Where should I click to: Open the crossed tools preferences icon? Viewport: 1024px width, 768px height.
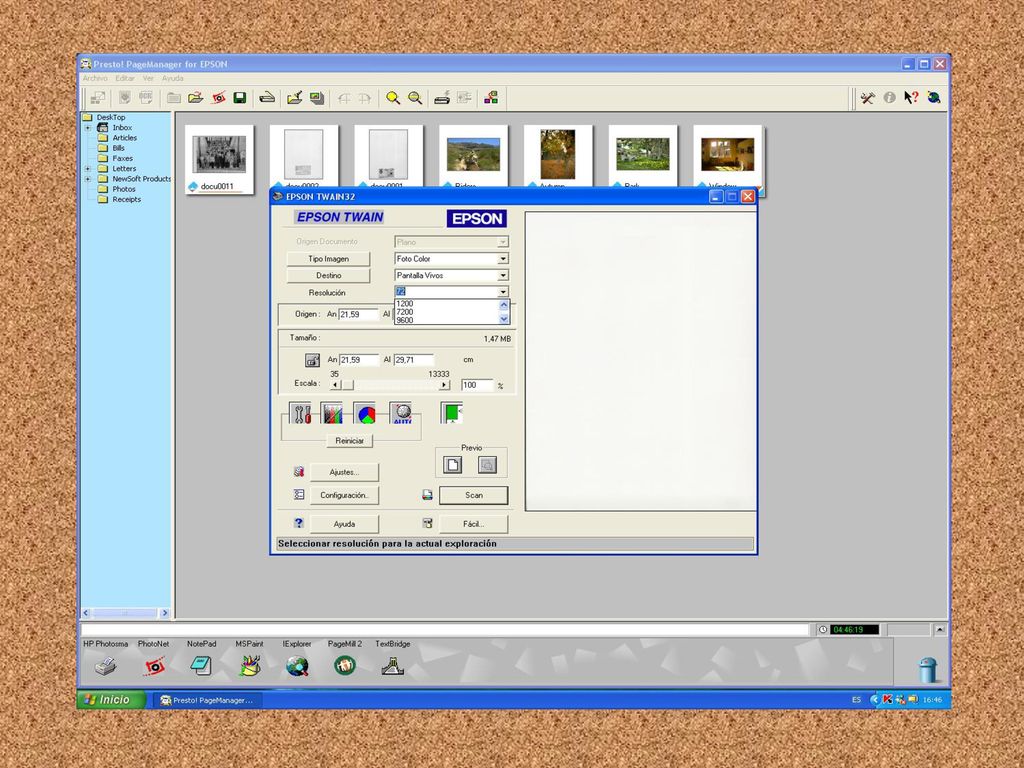867,98
